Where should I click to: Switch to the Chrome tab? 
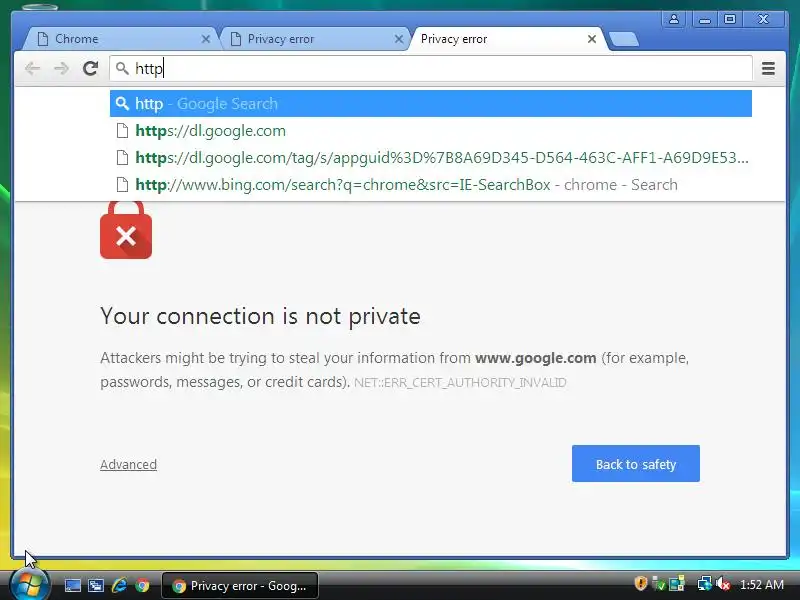121,39
